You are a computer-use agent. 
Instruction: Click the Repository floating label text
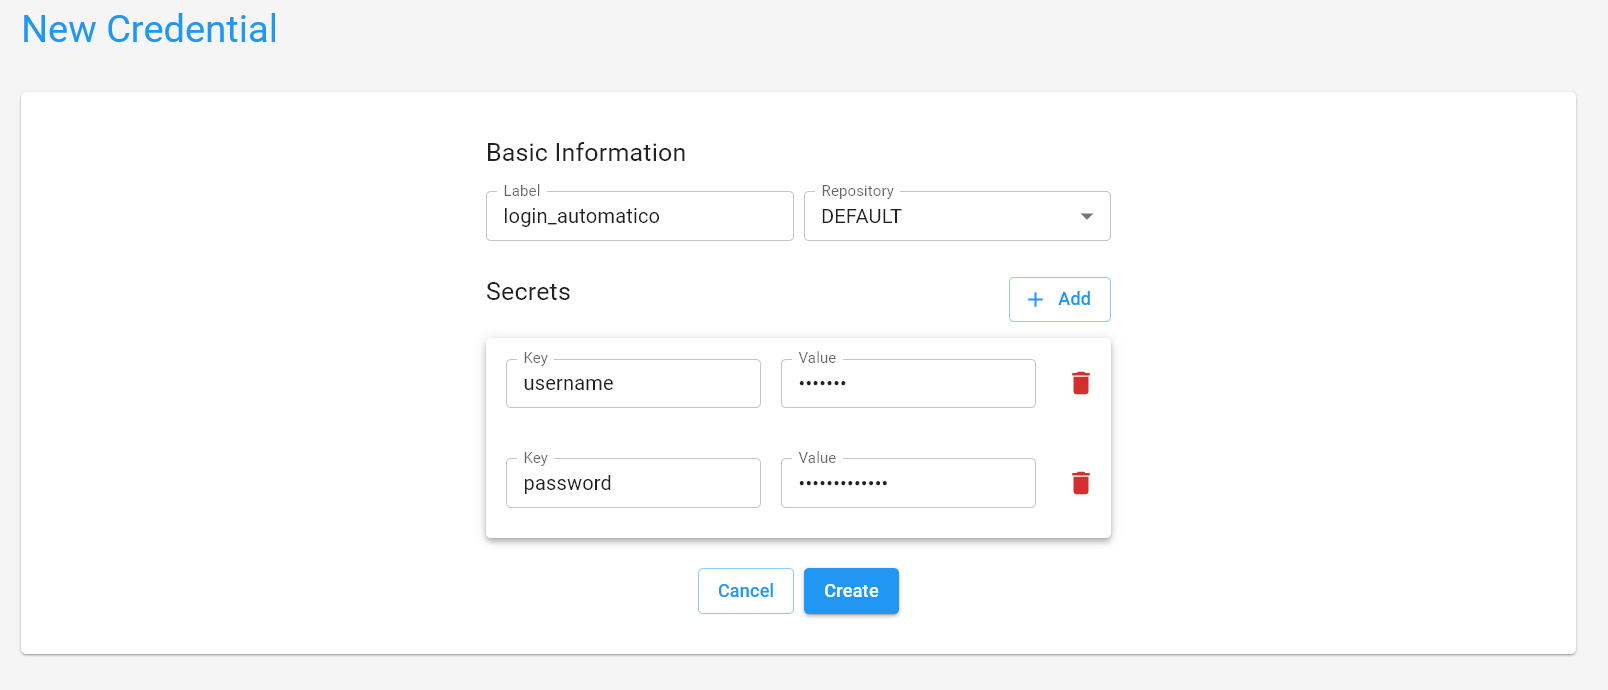[x=857, y=191]
